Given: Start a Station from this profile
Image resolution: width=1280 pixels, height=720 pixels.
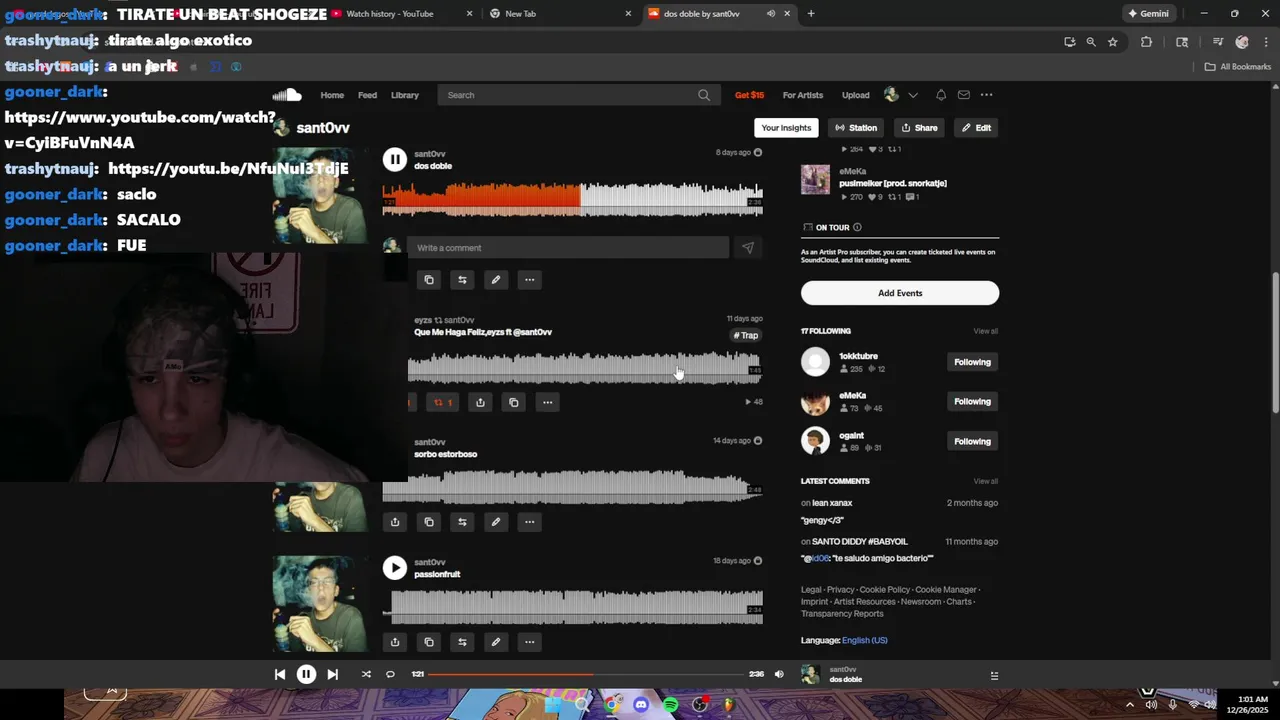Looking at the screenshot, I should coord(856,128).
